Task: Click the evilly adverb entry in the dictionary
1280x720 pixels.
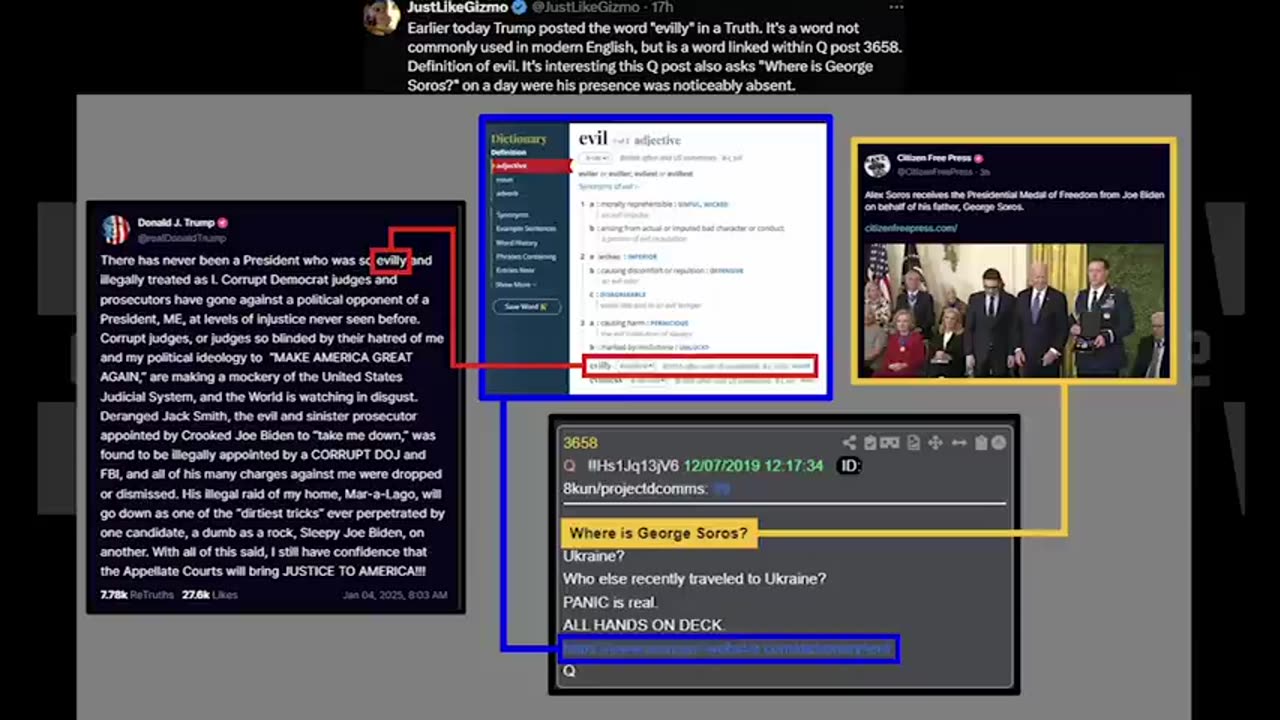Action: pyautogui.click(x=700, y=367)
